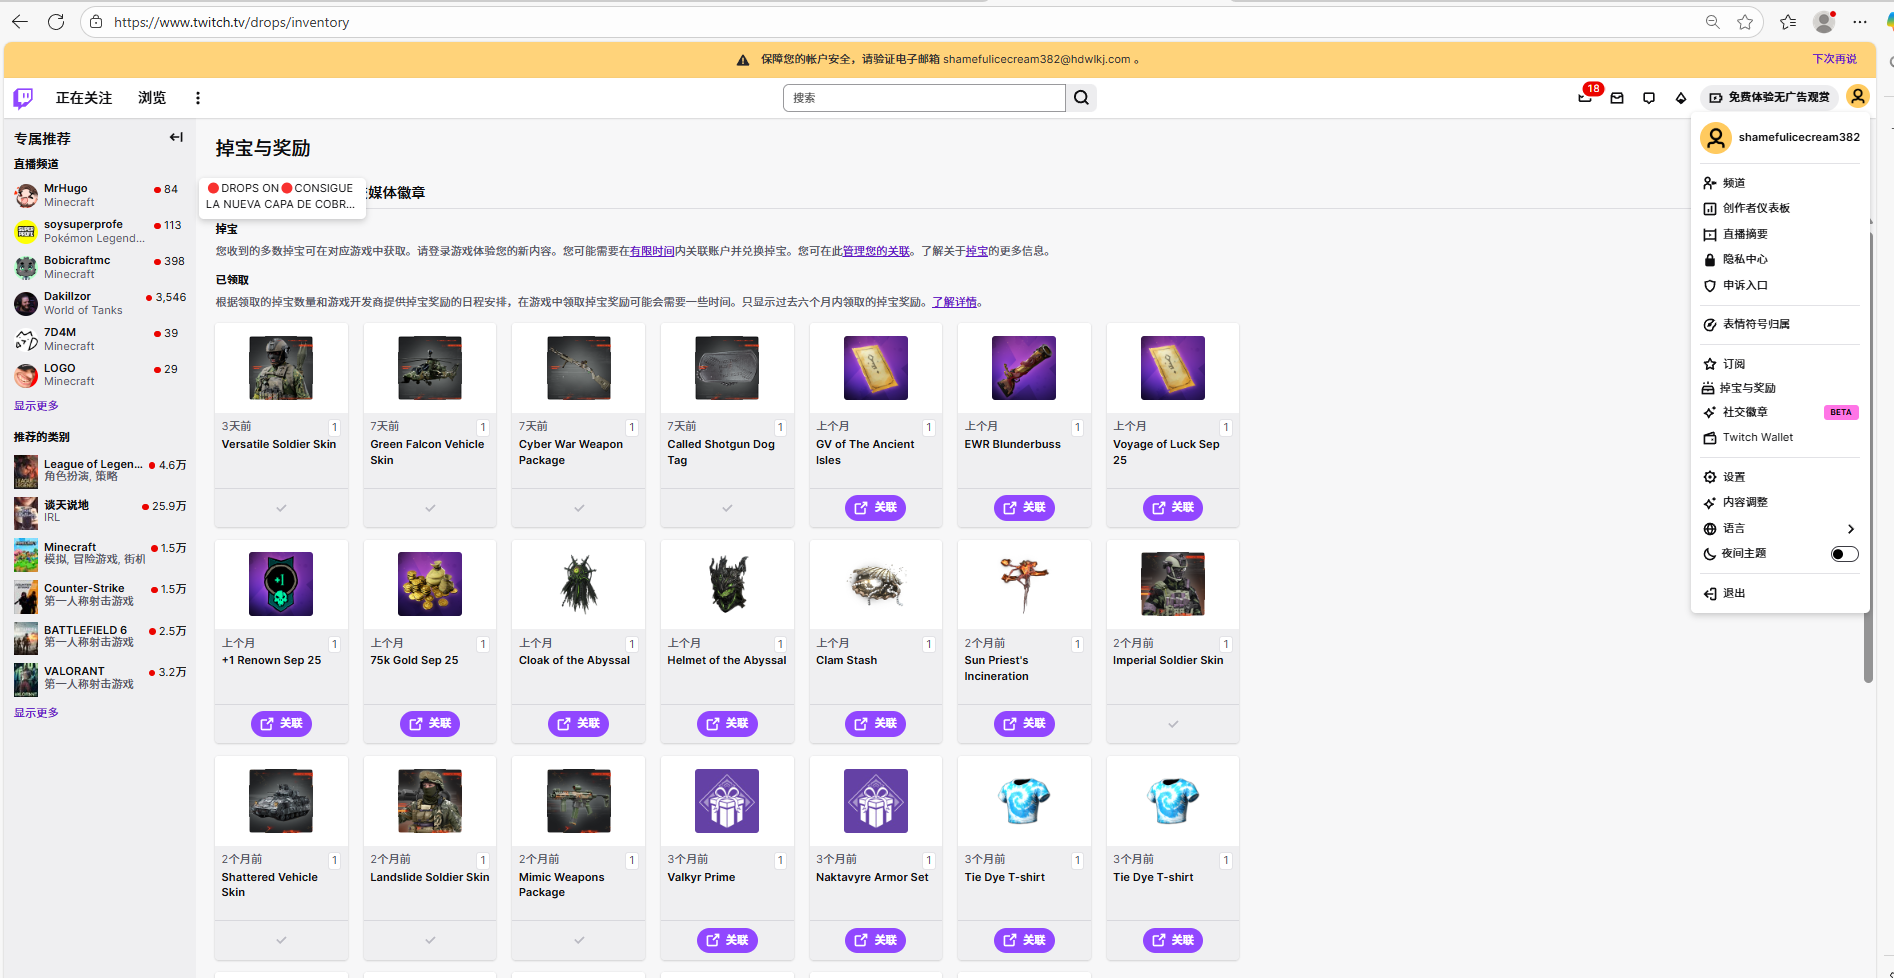Click the account menu scrollbar
This screenshot has width=1894, height=978.
coord(1867,450)
